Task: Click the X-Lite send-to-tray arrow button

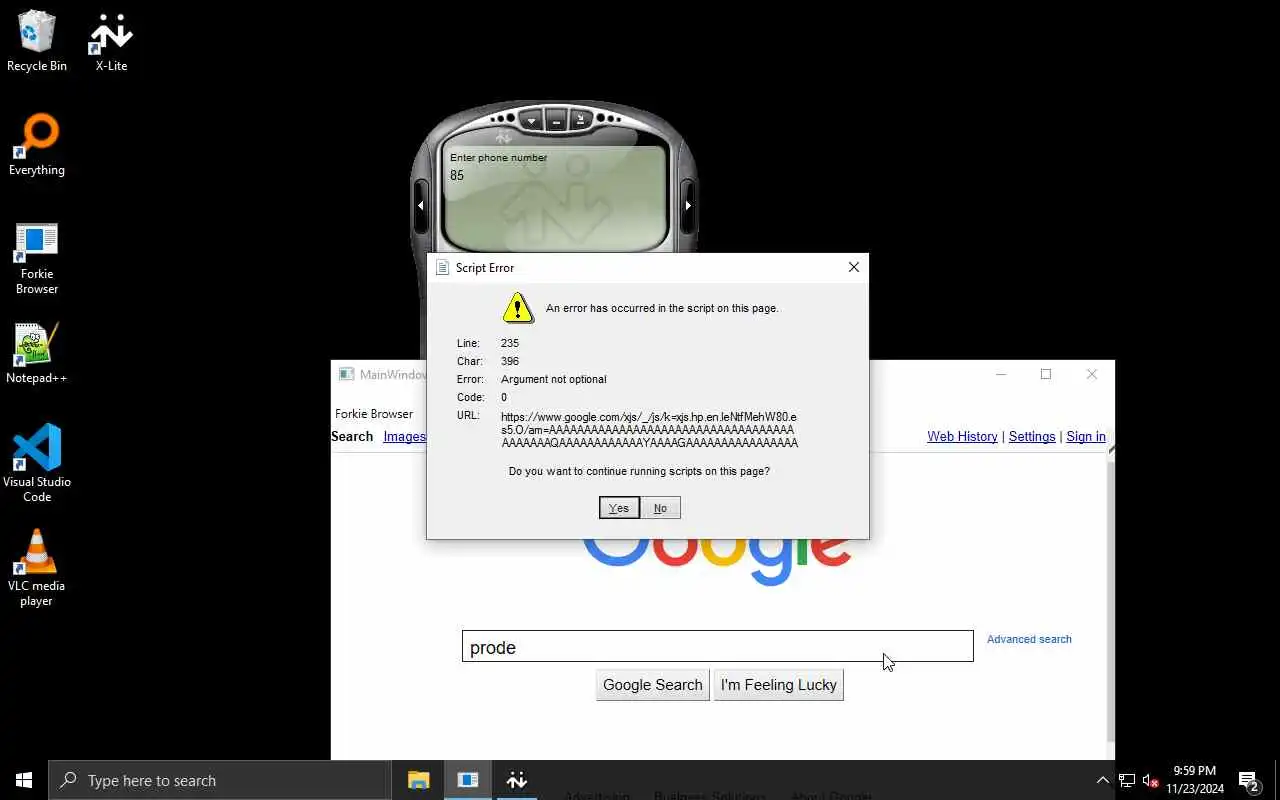Action: (x=580, y=121)
